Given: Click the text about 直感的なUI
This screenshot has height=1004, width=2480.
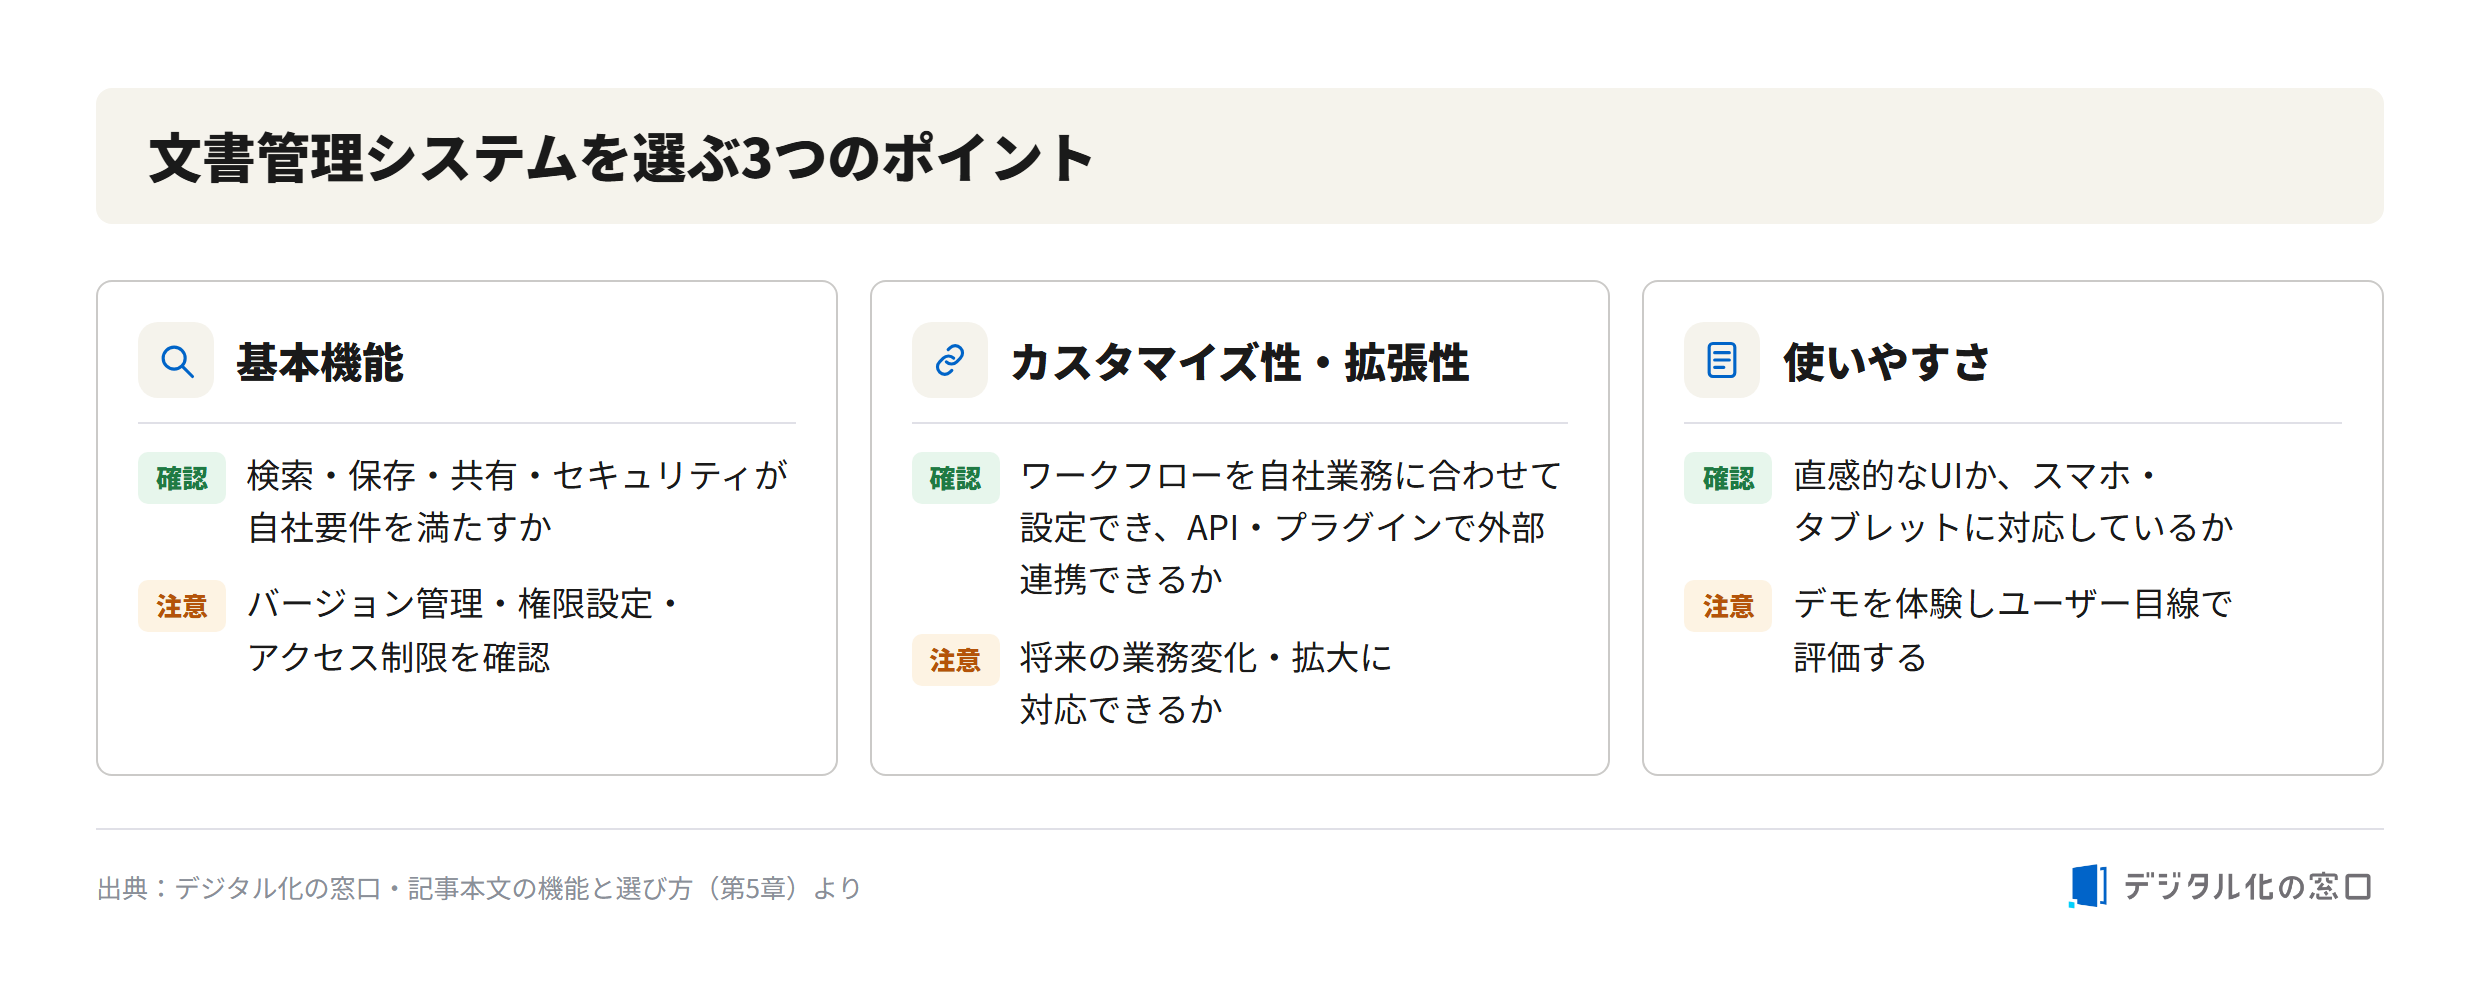Looking at the screenshot, I should tap(2013, 501).
